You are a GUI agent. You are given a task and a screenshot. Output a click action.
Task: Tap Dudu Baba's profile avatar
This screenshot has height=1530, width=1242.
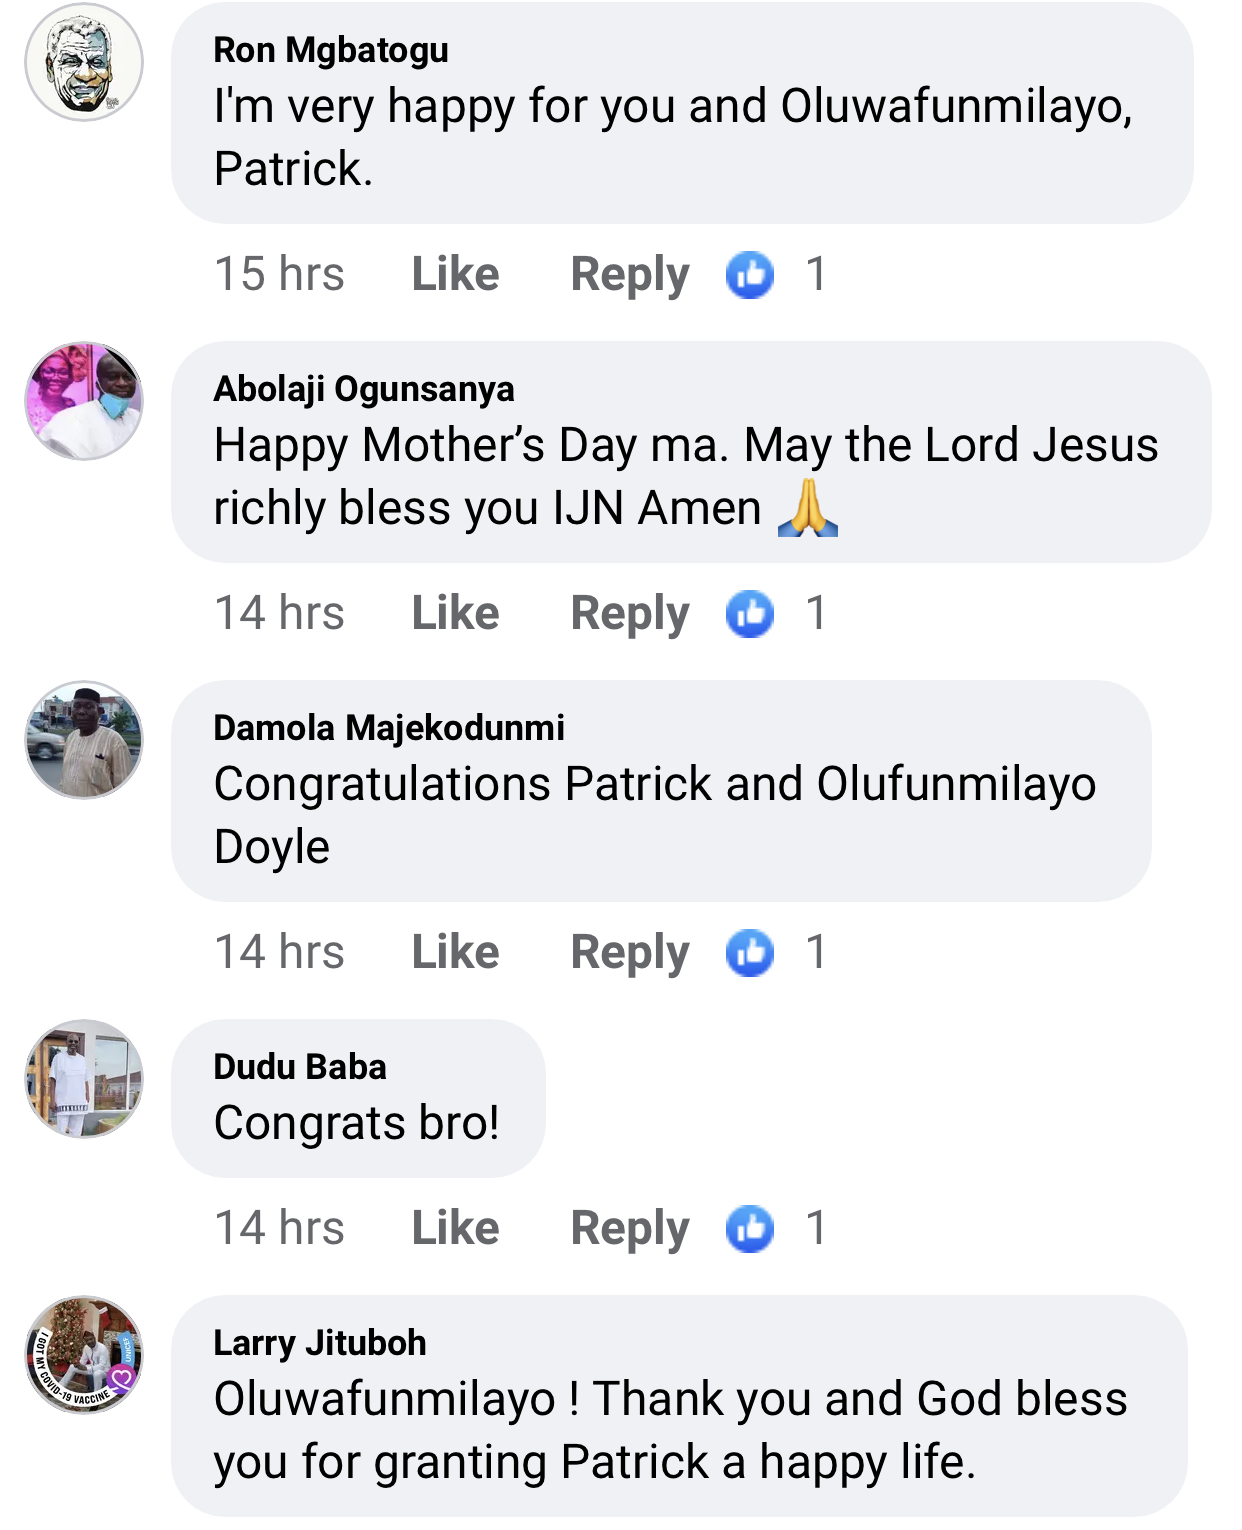pos(84,1078)
